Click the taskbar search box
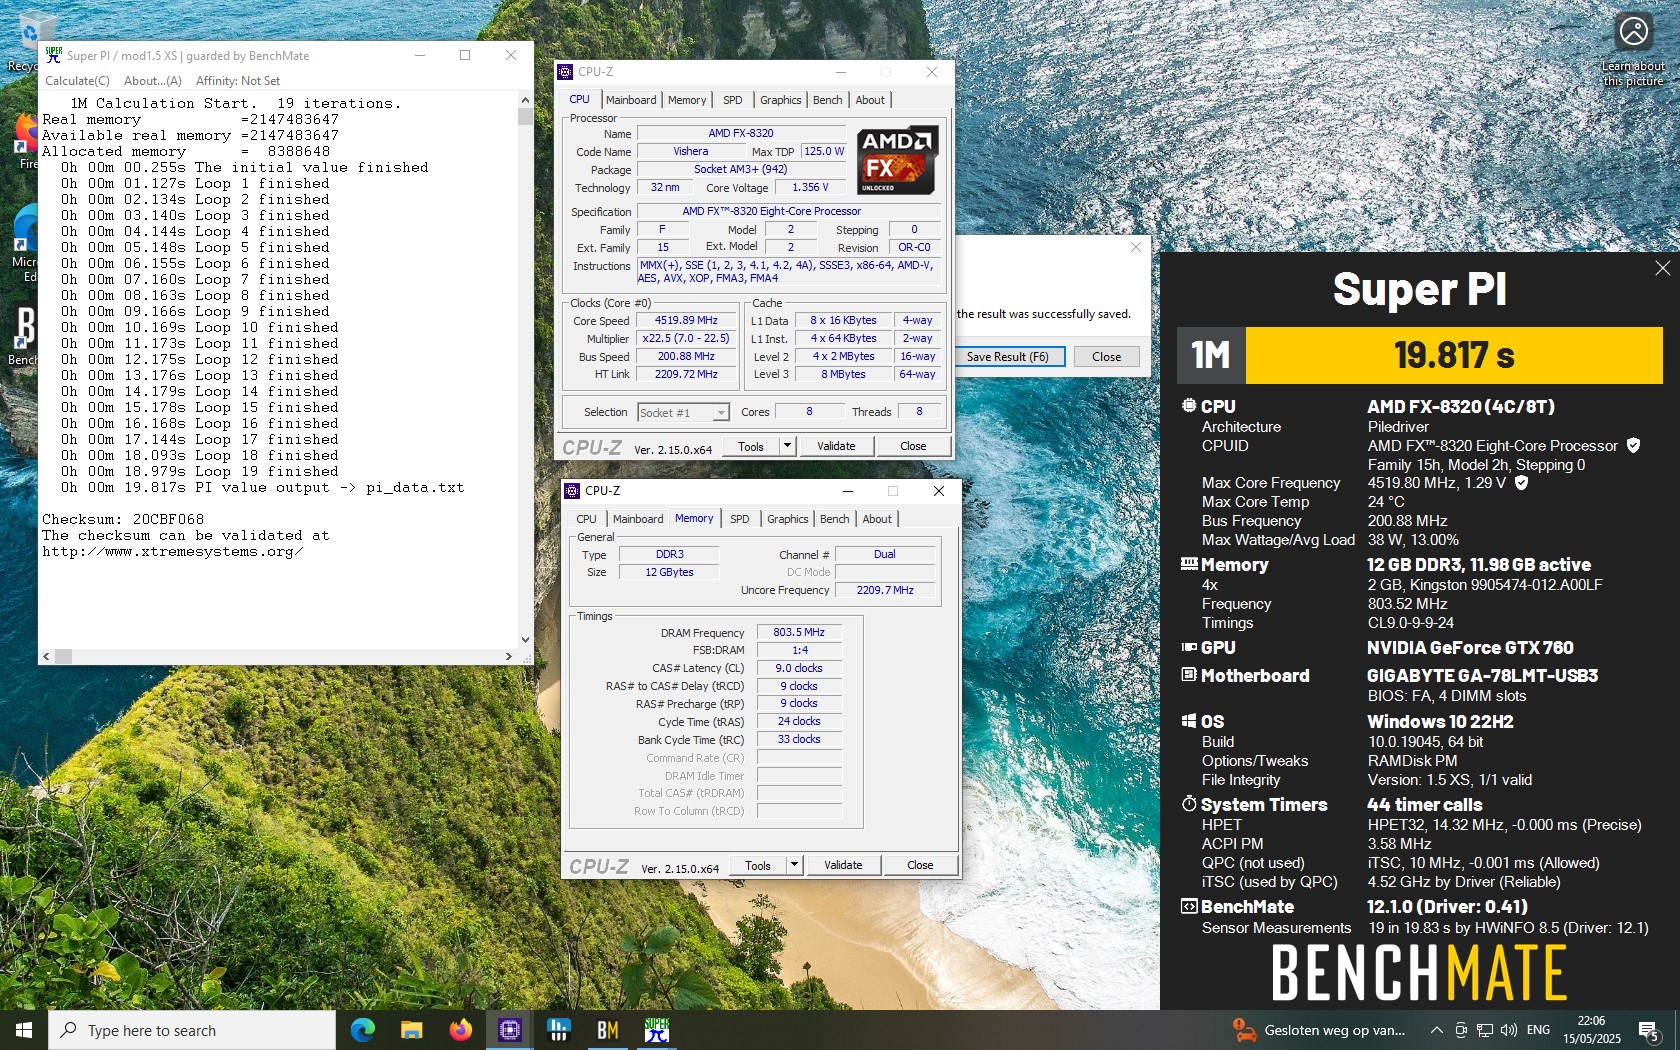Image resolution: width=1680 pixels, height=1050 pixels. tap(192, 1030)
